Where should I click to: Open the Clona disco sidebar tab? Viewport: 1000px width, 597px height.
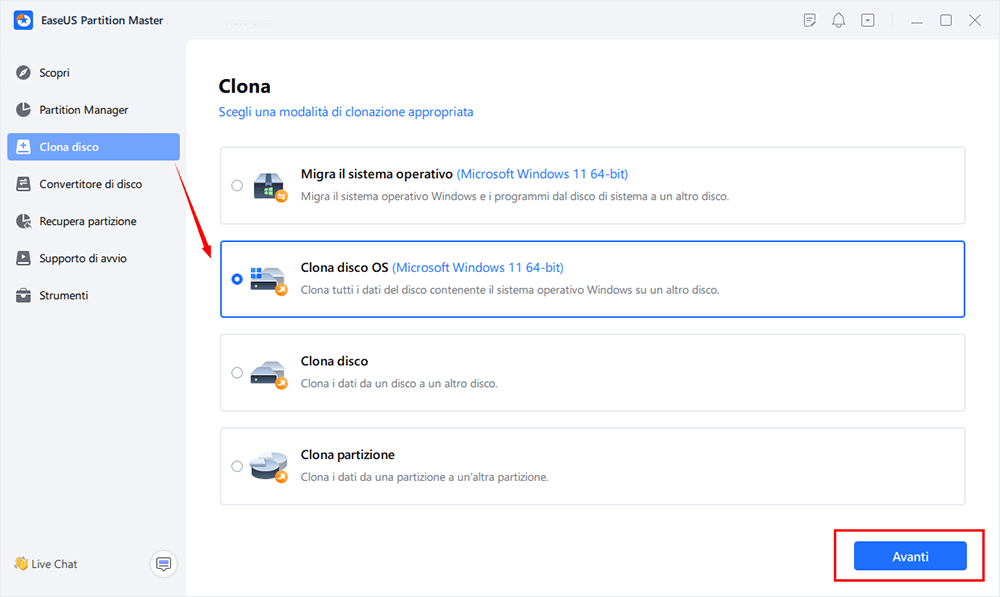(x=93, y=147)
